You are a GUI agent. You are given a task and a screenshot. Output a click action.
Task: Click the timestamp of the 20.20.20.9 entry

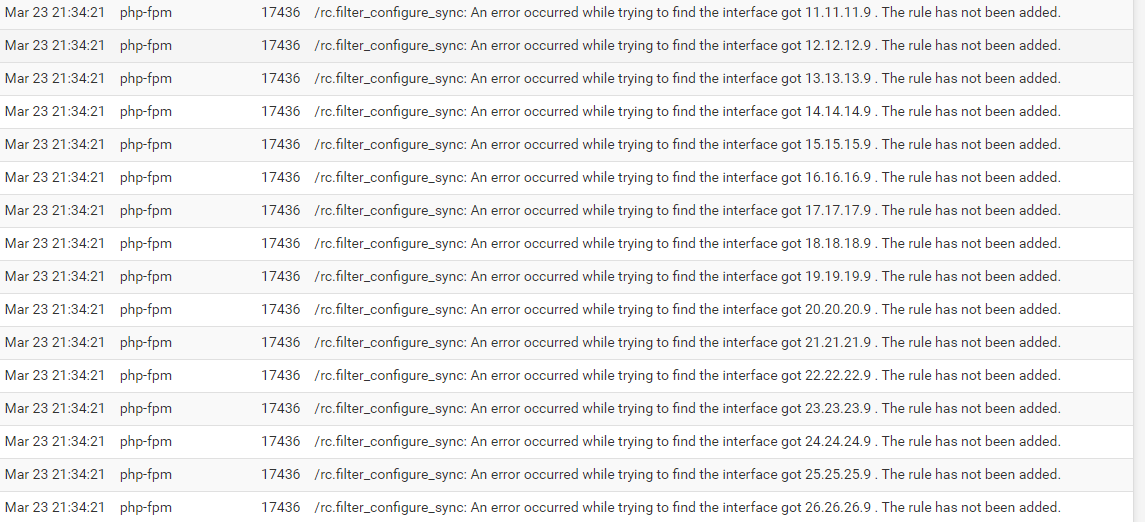tap(55, 310)
